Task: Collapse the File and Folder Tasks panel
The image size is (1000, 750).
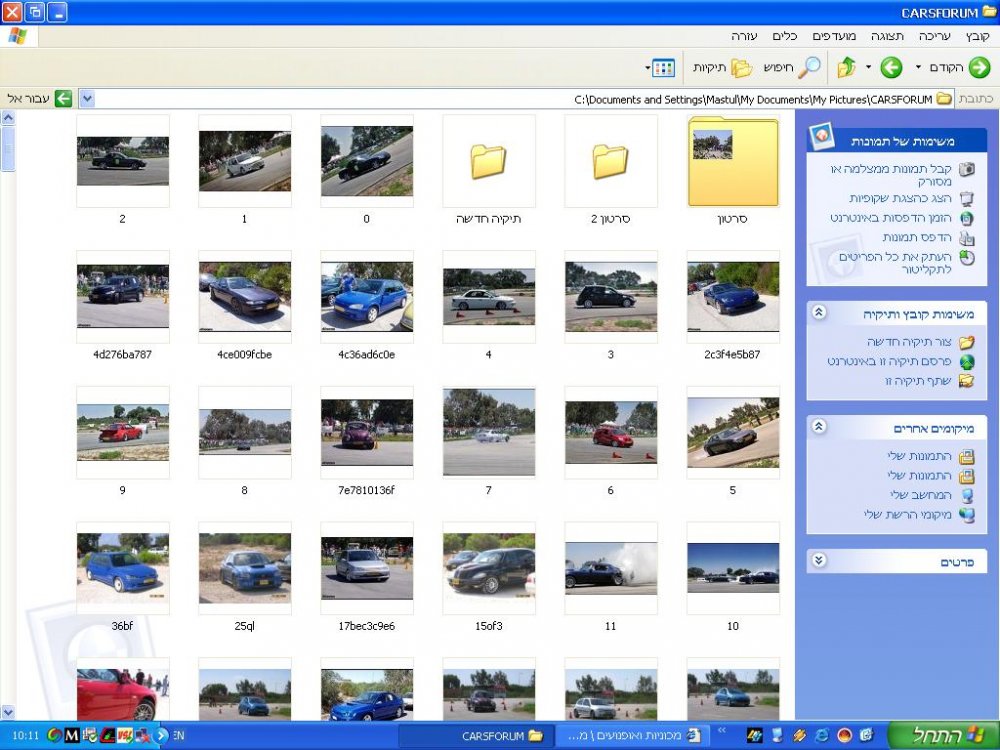Action: tap(819, 312)
